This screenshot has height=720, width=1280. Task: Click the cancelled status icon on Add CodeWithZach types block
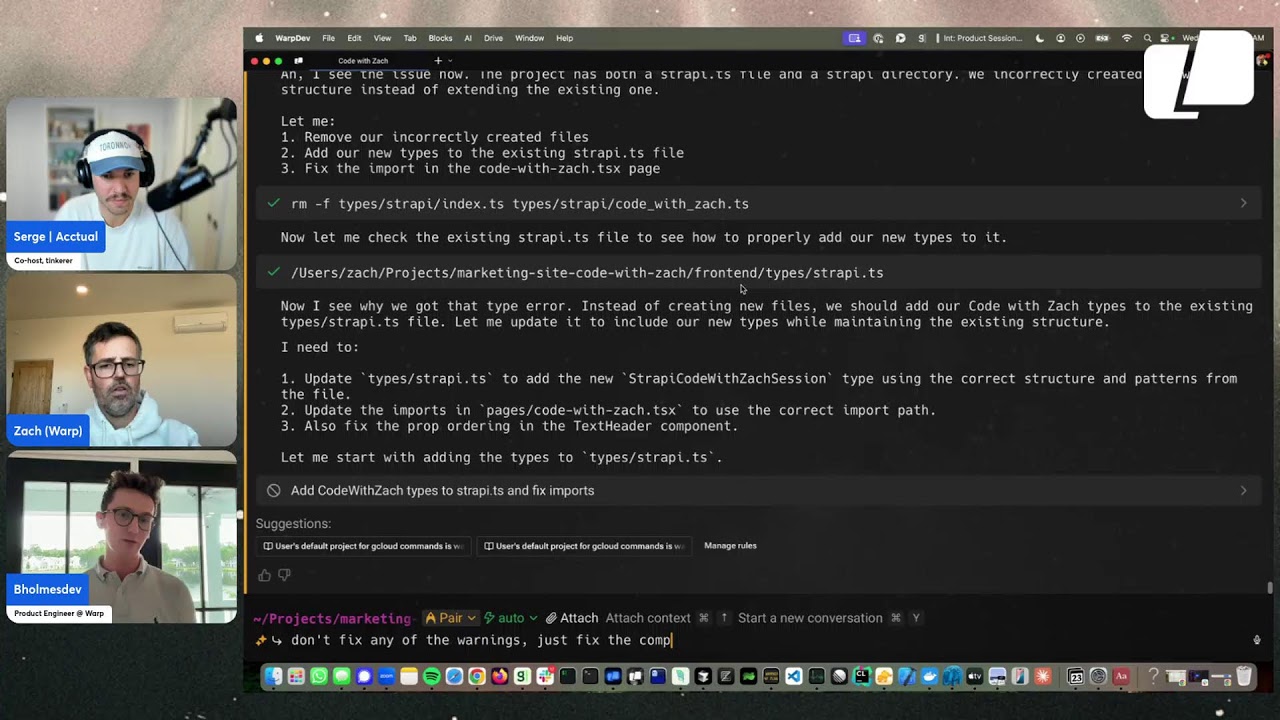click(274, 490)
